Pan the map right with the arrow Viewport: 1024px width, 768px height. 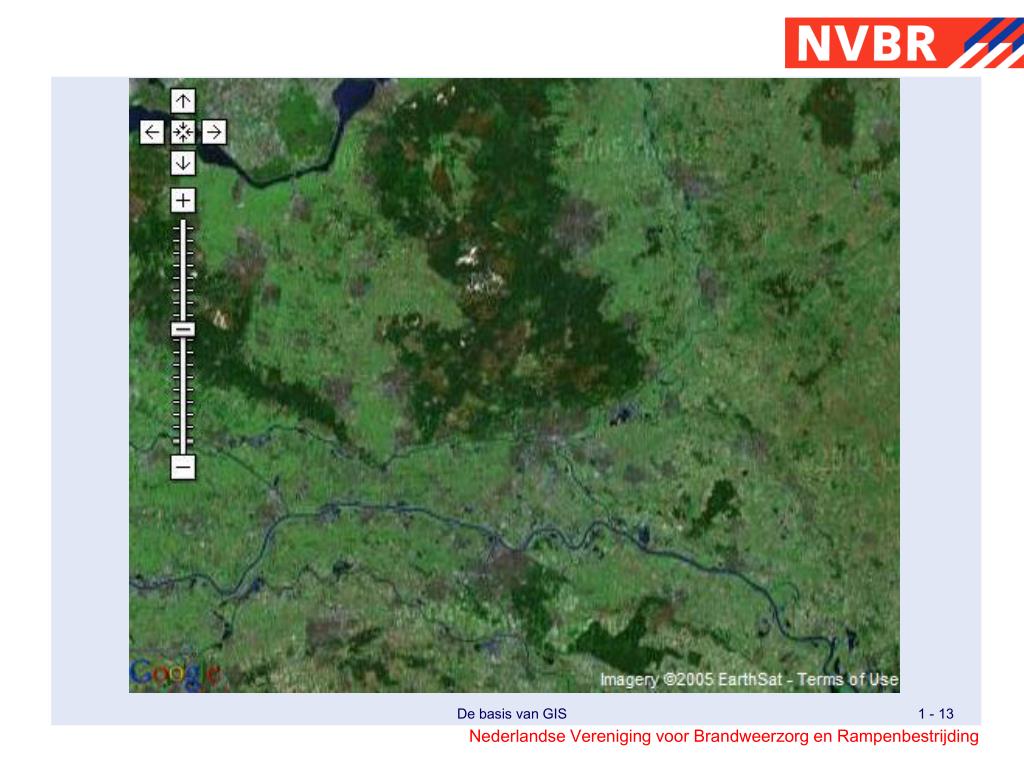214,132
